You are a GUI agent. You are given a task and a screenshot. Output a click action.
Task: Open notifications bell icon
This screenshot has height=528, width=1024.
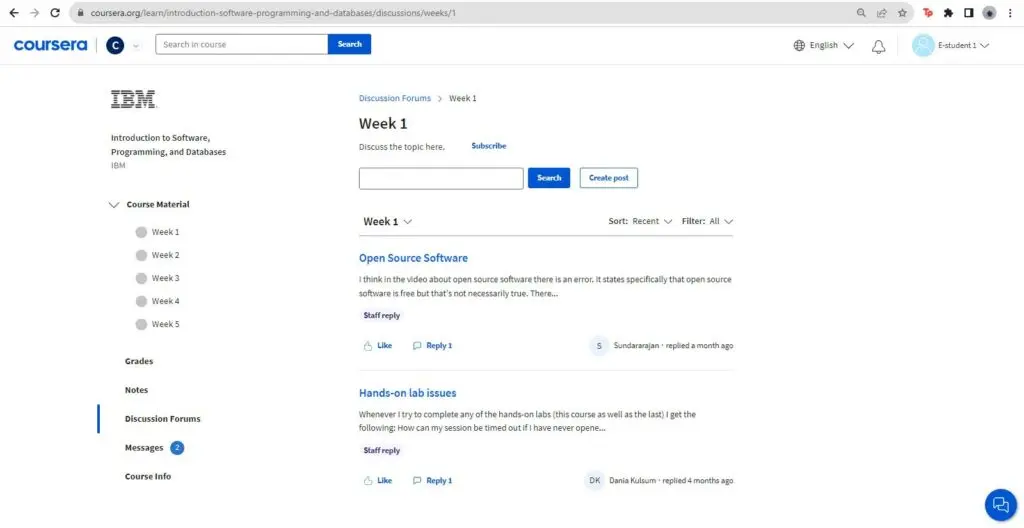tap(879, 46)
